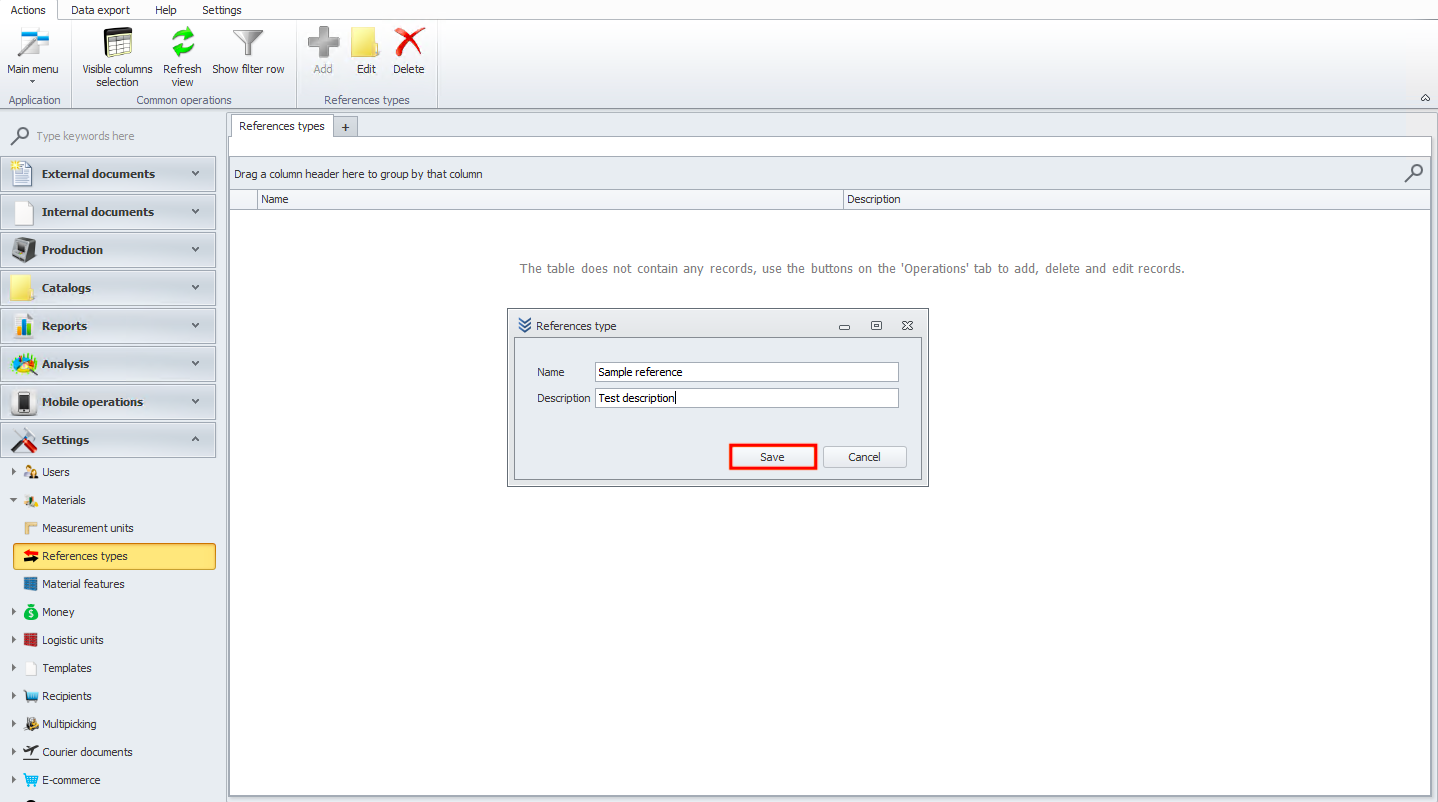Click the Templates page icon
Image resolution: width=1438 pixels, height=802 pixels.
(x=31, y=668)
